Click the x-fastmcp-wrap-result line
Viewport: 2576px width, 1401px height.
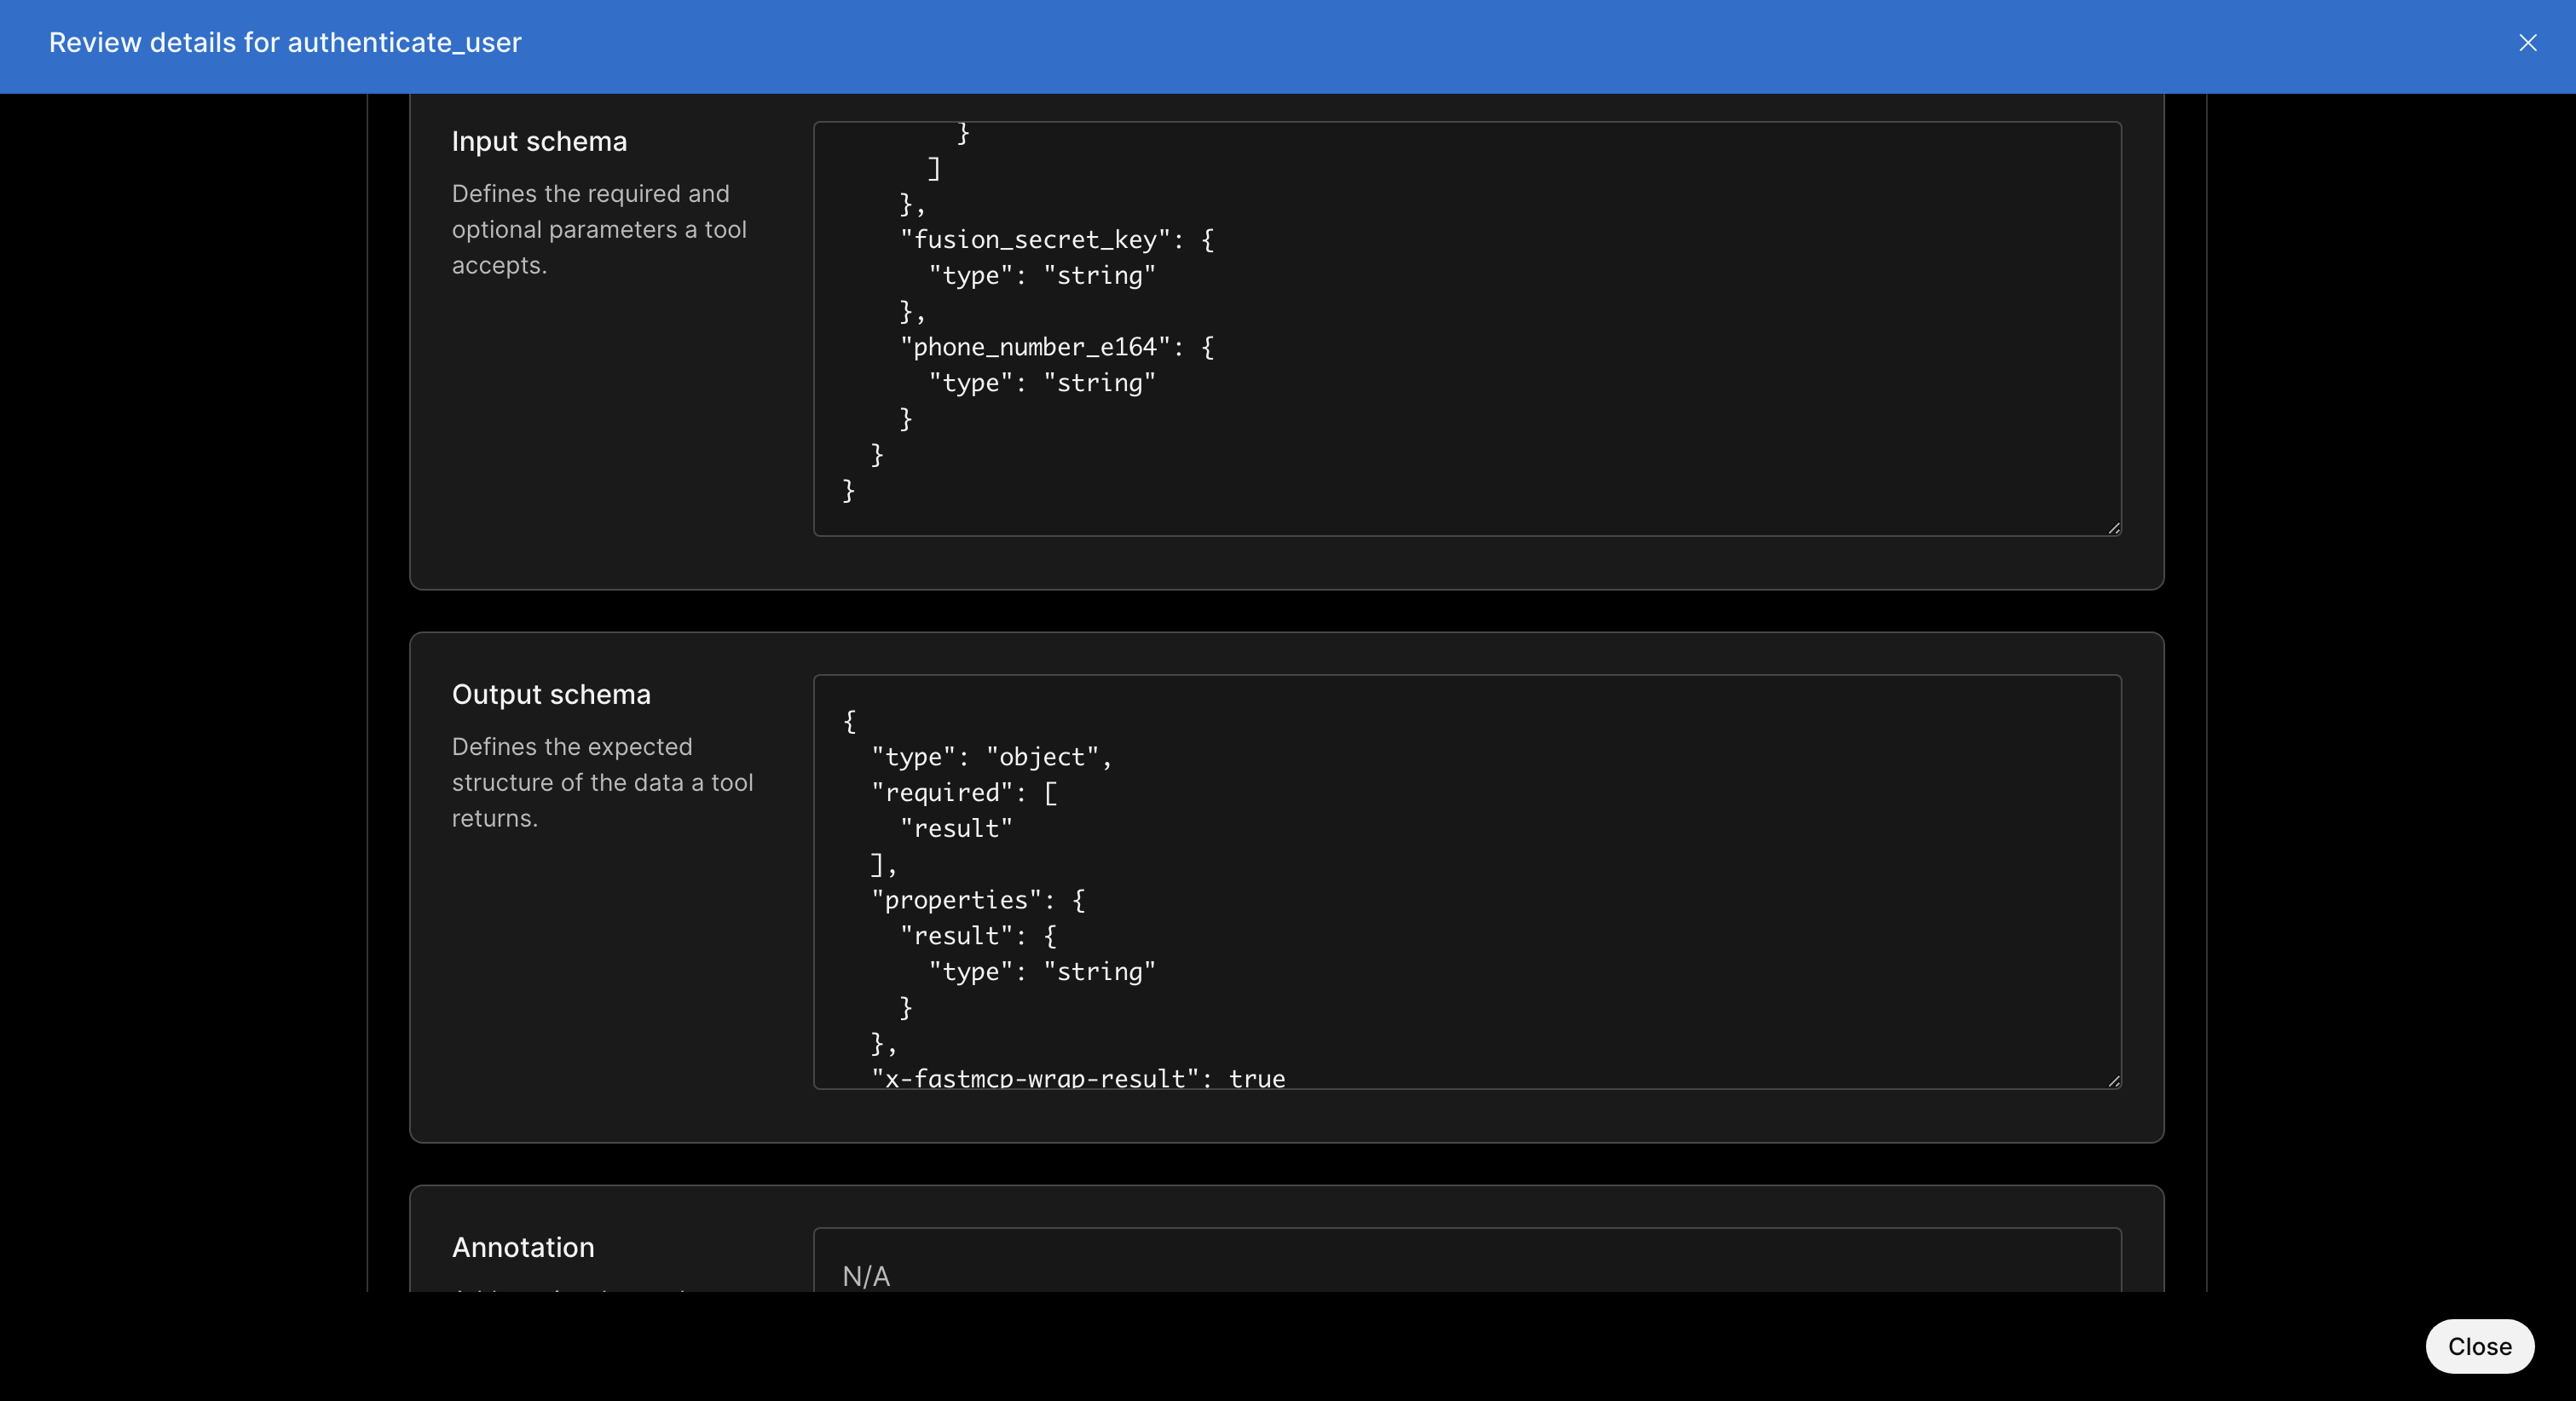tap(1077, 1077)
